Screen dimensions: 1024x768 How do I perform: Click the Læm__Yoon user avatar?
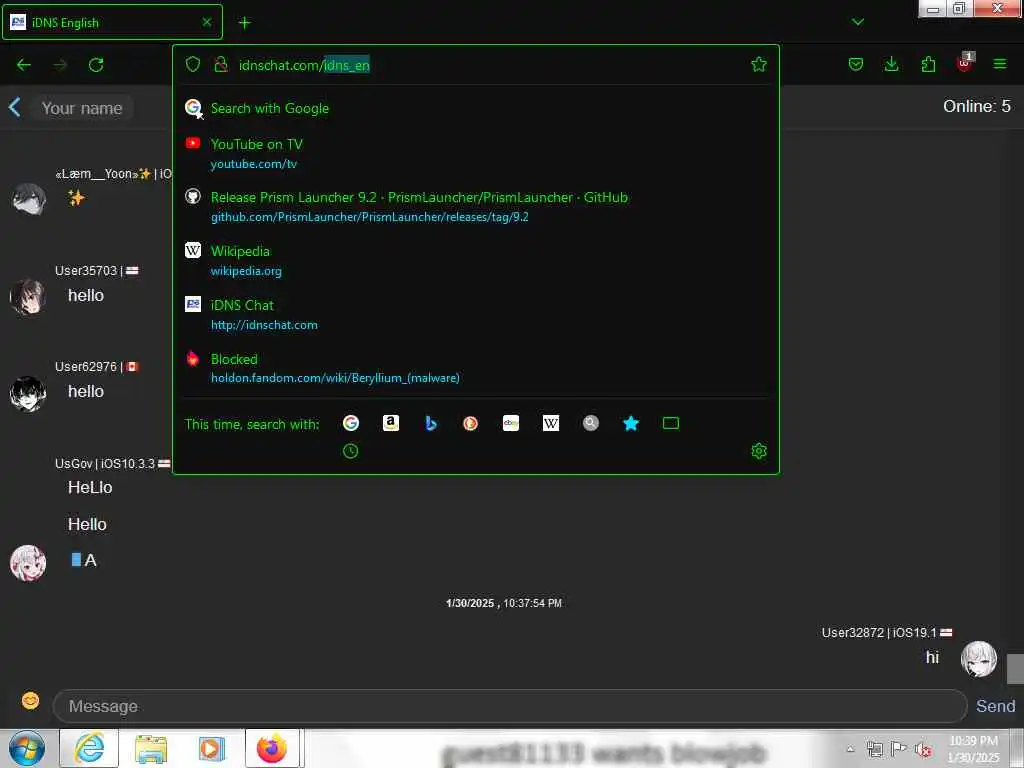(x=28, y=199)
